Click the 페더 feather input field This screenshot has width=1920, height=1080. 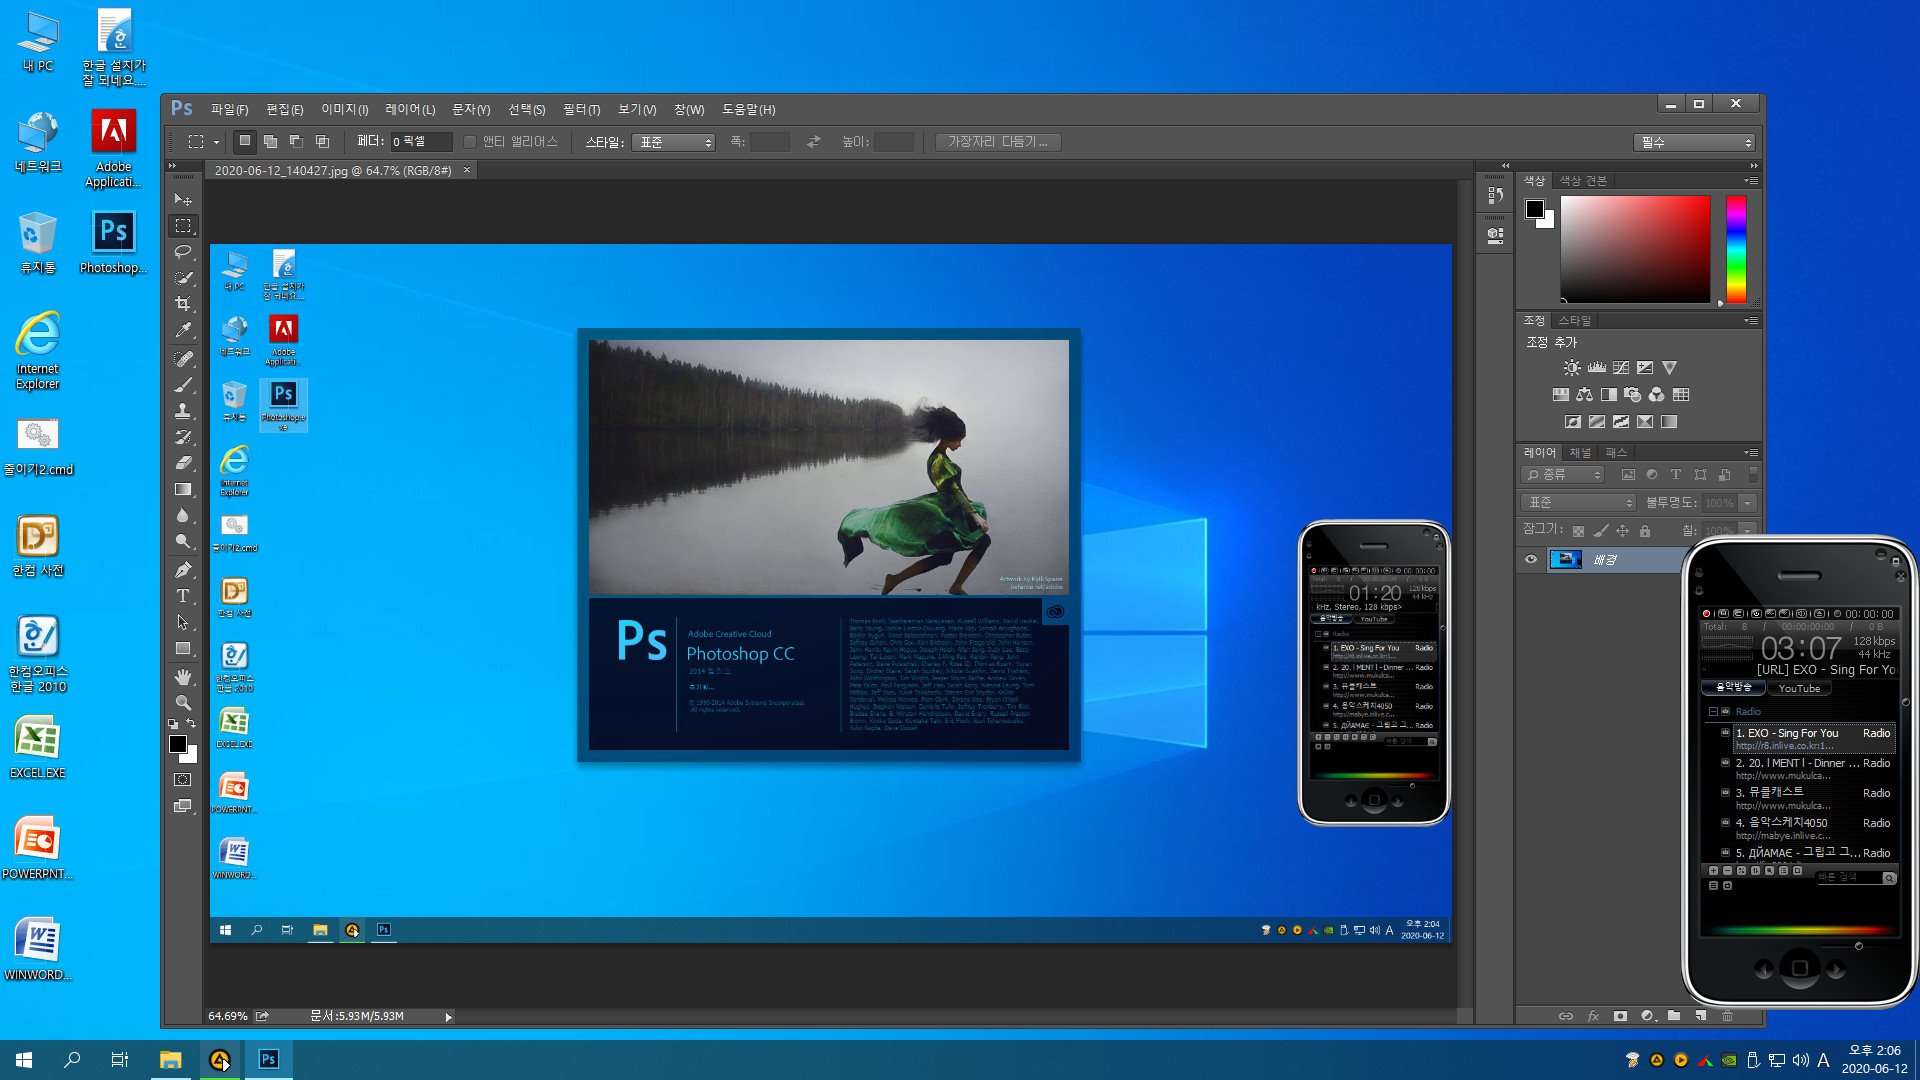[422, 142]
